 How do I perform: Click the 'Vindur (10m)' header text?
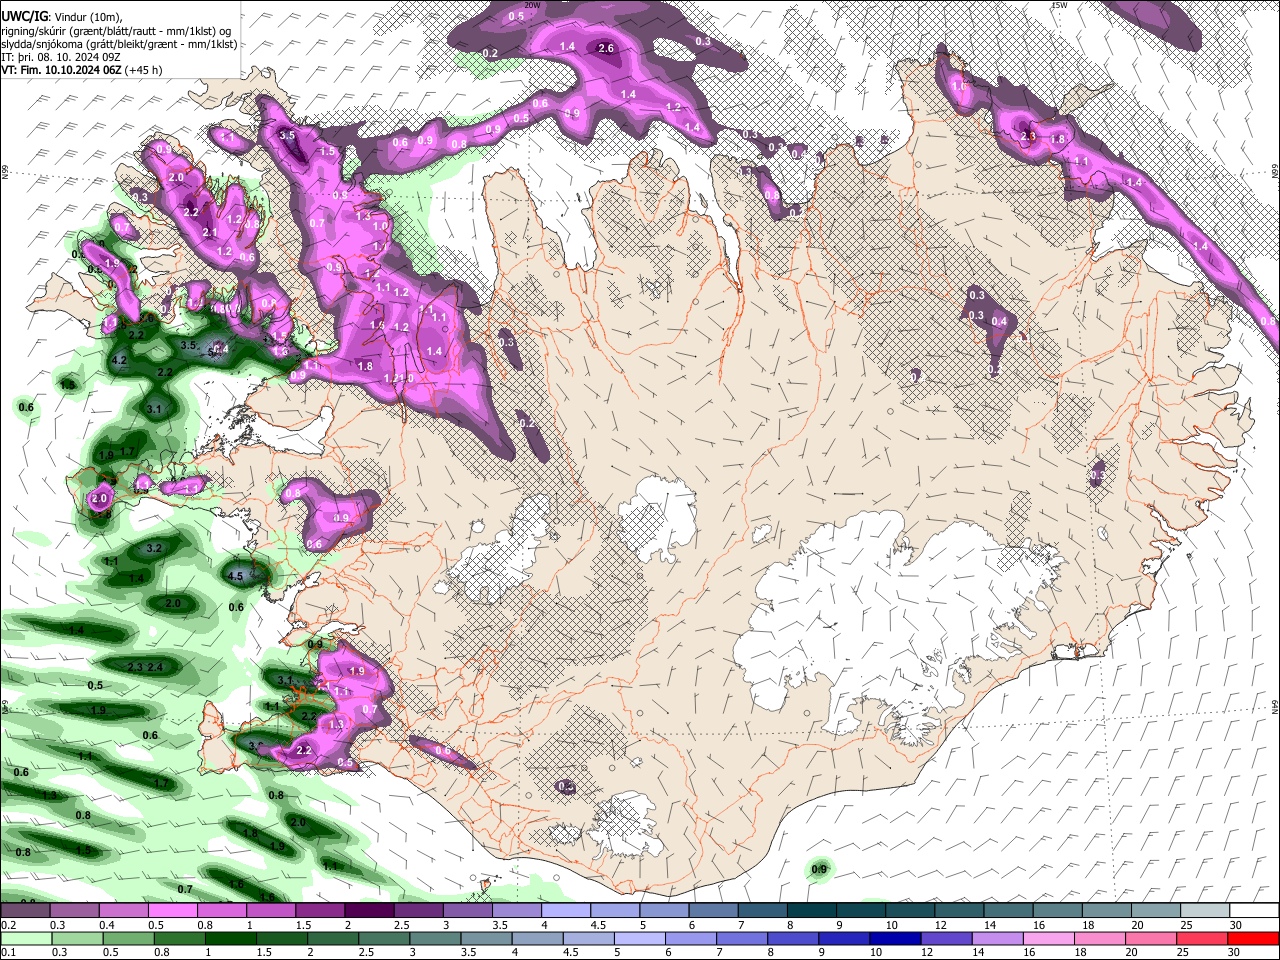coord(87,16)
